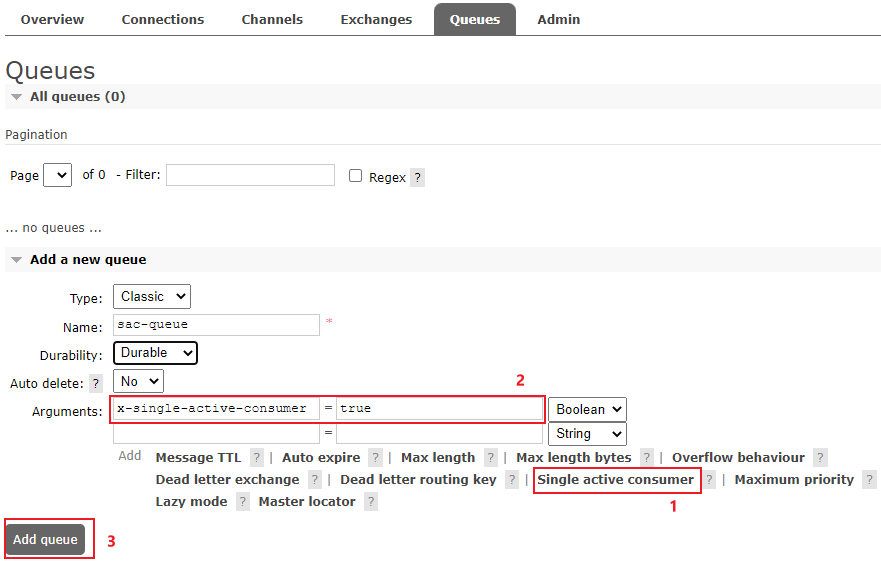
Task: Switch to the Exchanges tab
Action: tap(376, 19)
